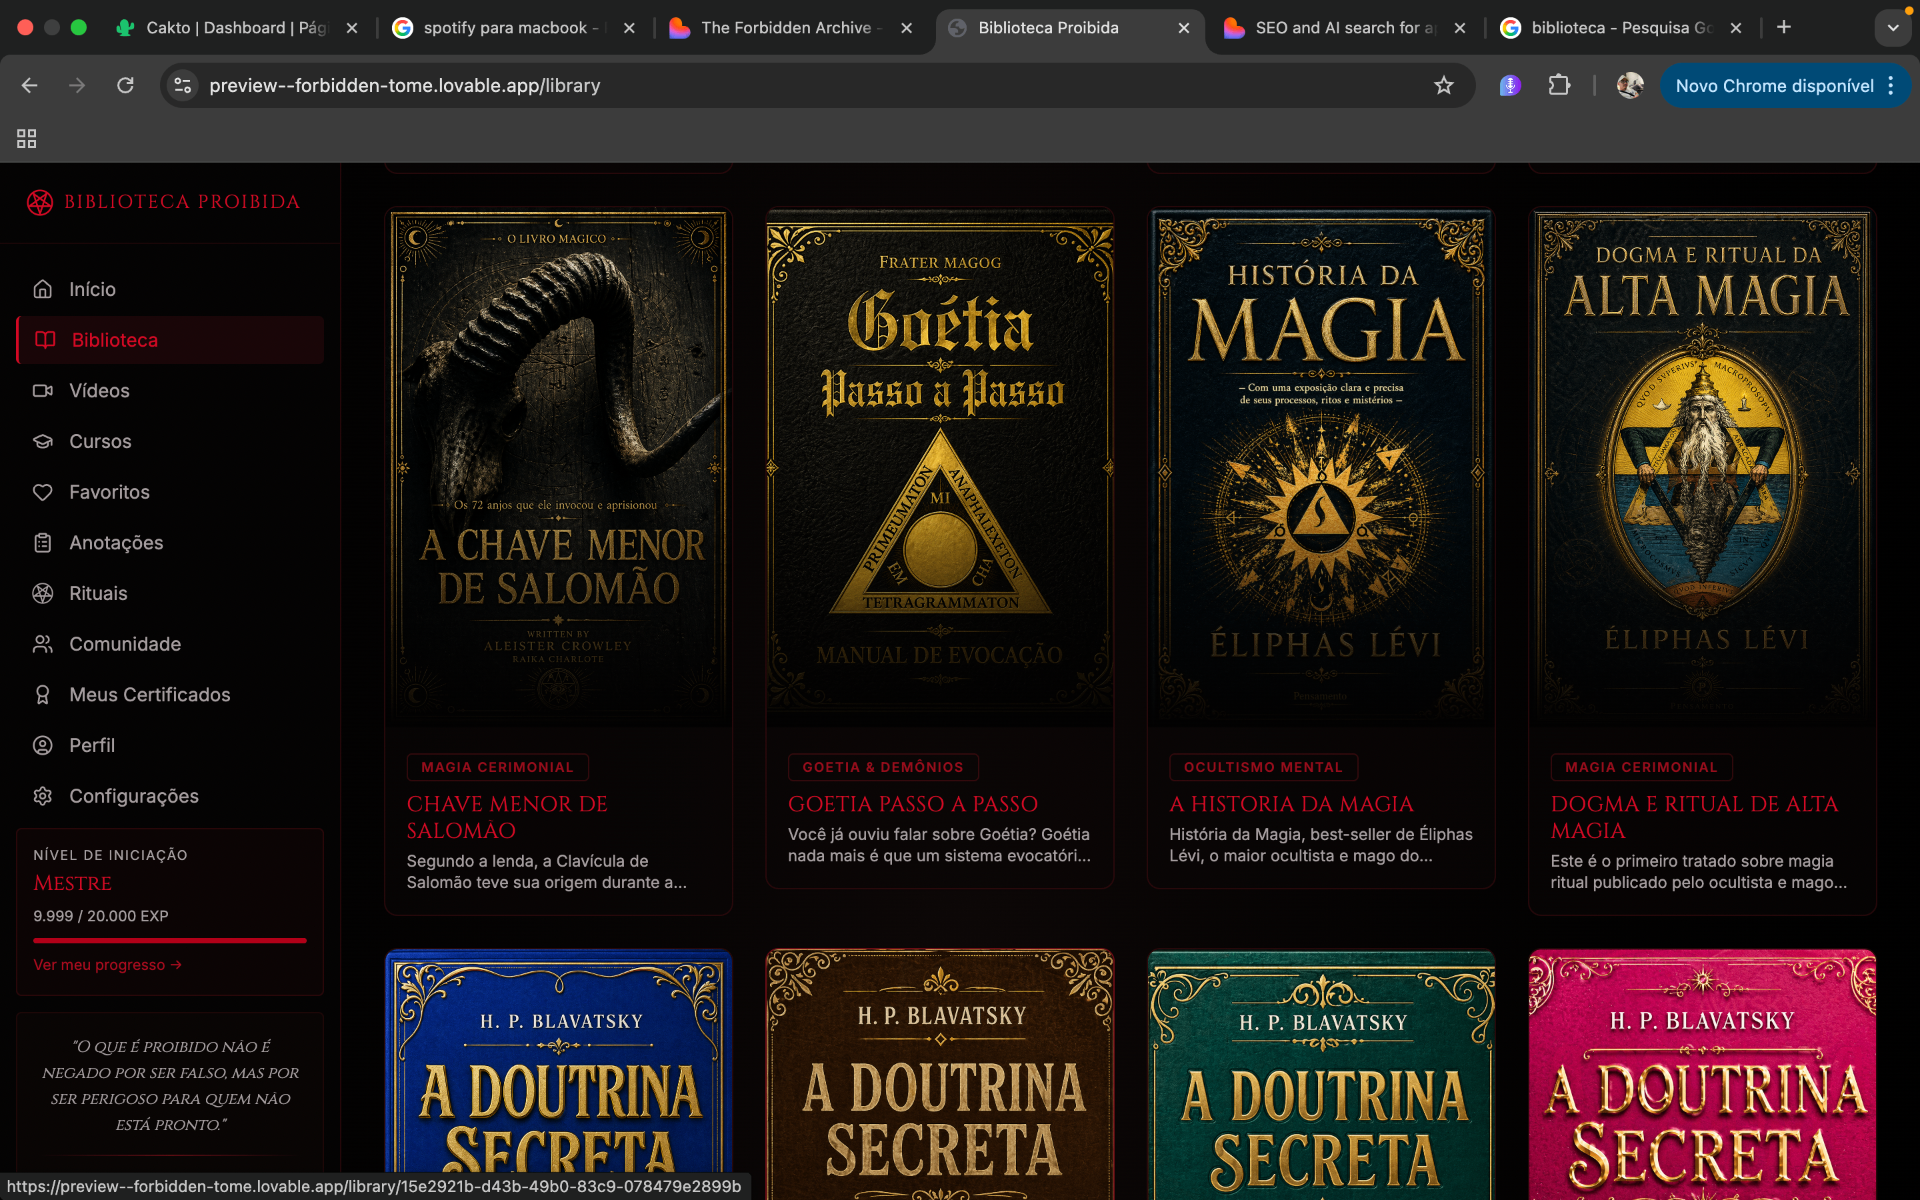The image size is (1920, 1200).
Task: Click the A Chave Menor de Salomão cover
Action: (559, 466)
